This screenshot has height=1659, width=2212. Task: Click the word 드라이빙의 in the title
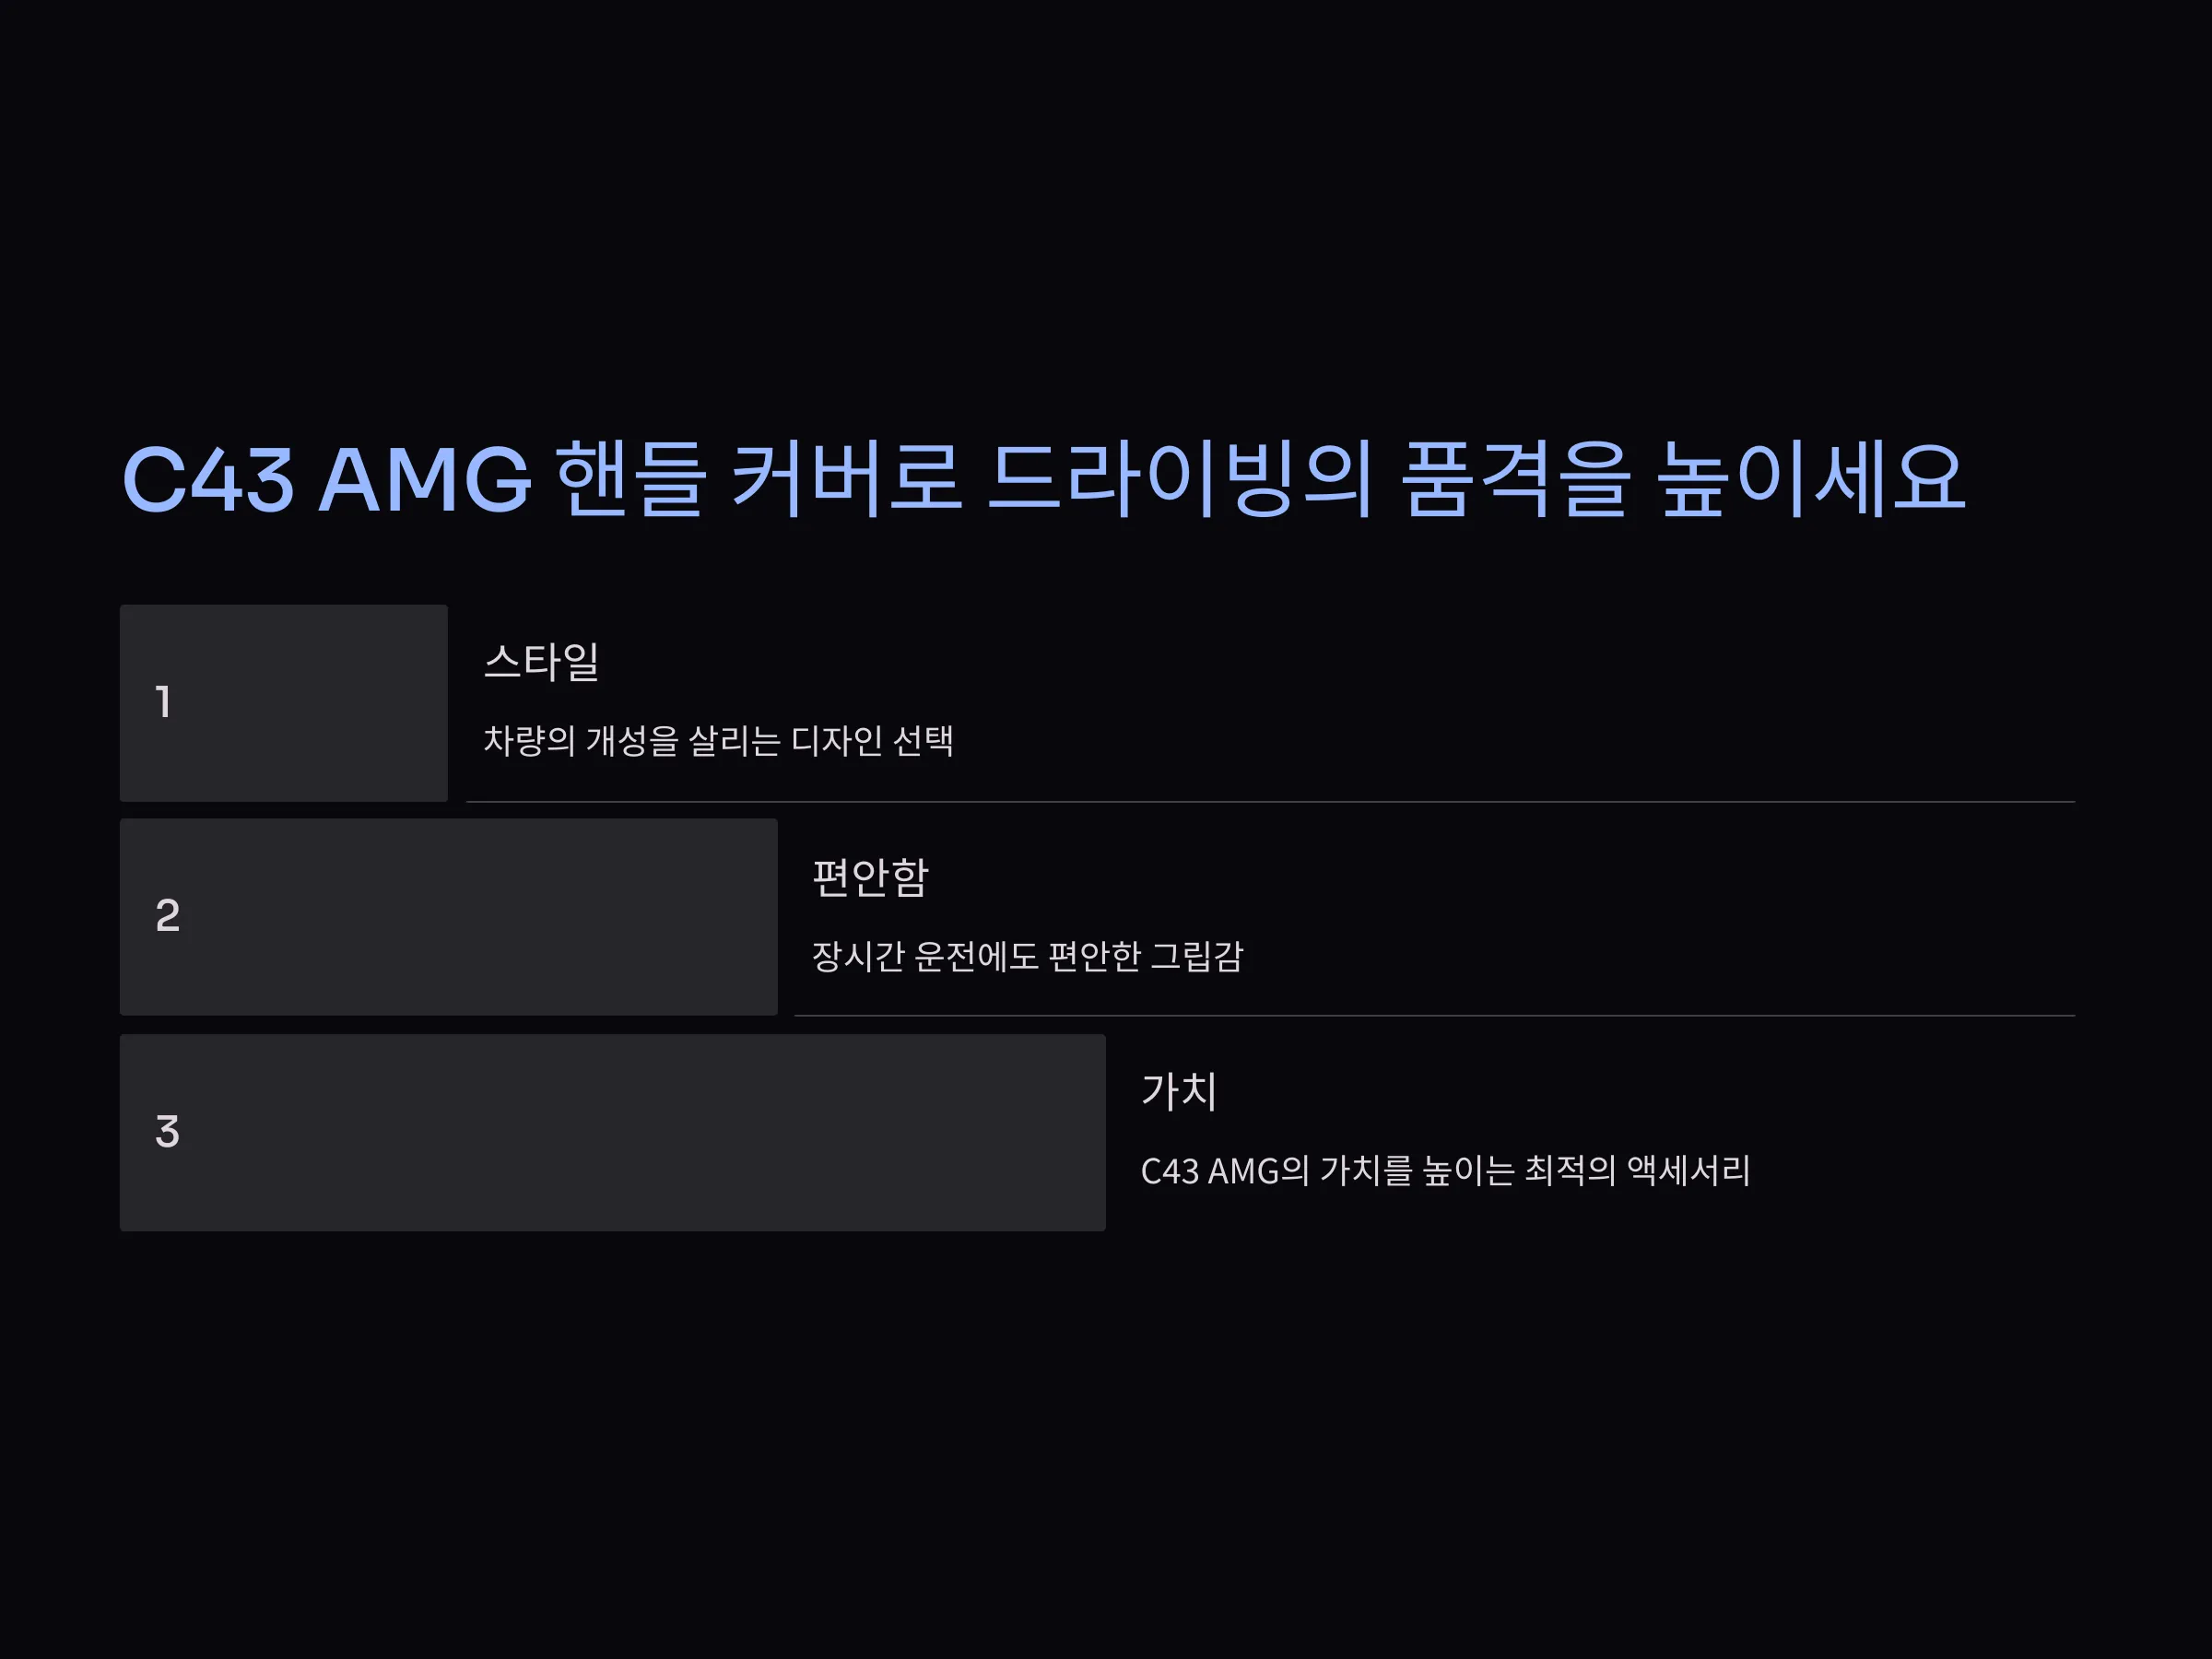[x=1180, y=480]
